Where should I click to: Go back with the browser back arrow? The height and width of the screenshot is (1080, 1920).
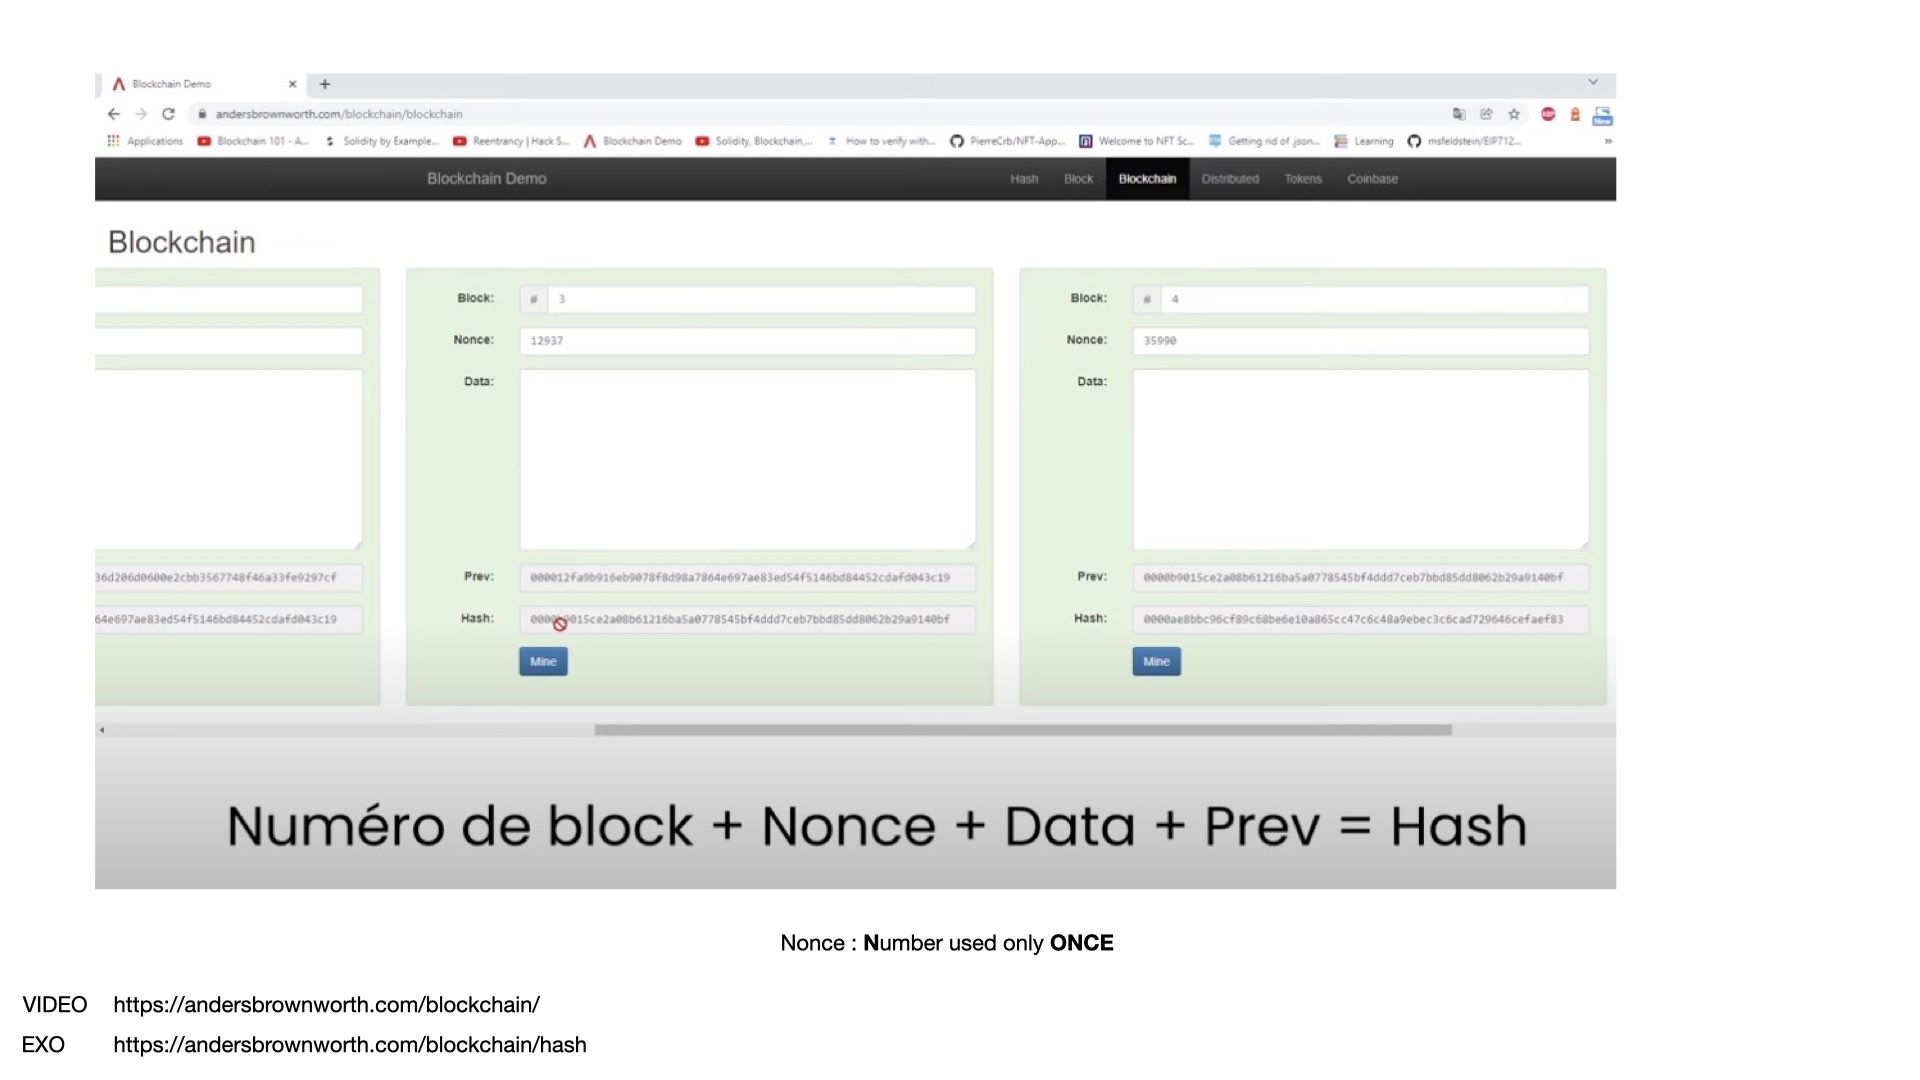click(114, 114)
